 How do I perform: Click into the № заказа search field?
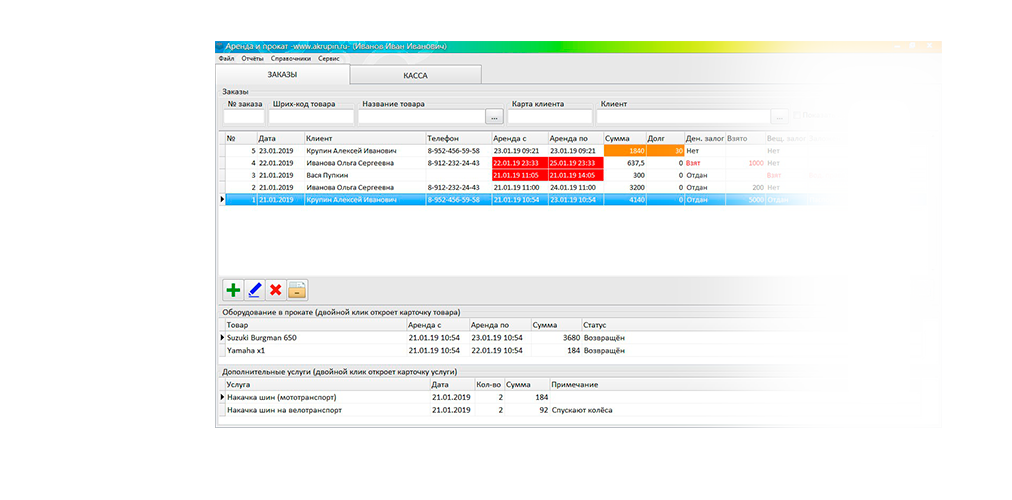pos(244,117)
